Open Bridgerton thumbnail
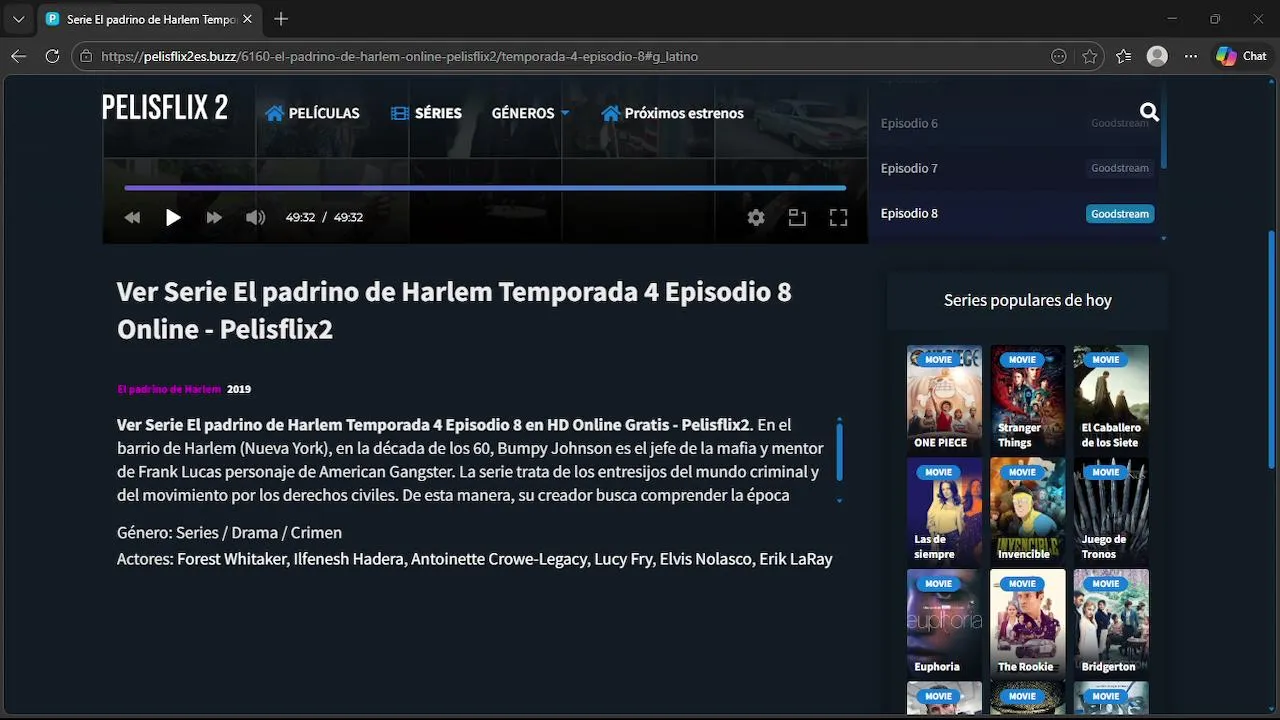The height and width of the screenshot is (720, 1280). [x=1111, y=623]
